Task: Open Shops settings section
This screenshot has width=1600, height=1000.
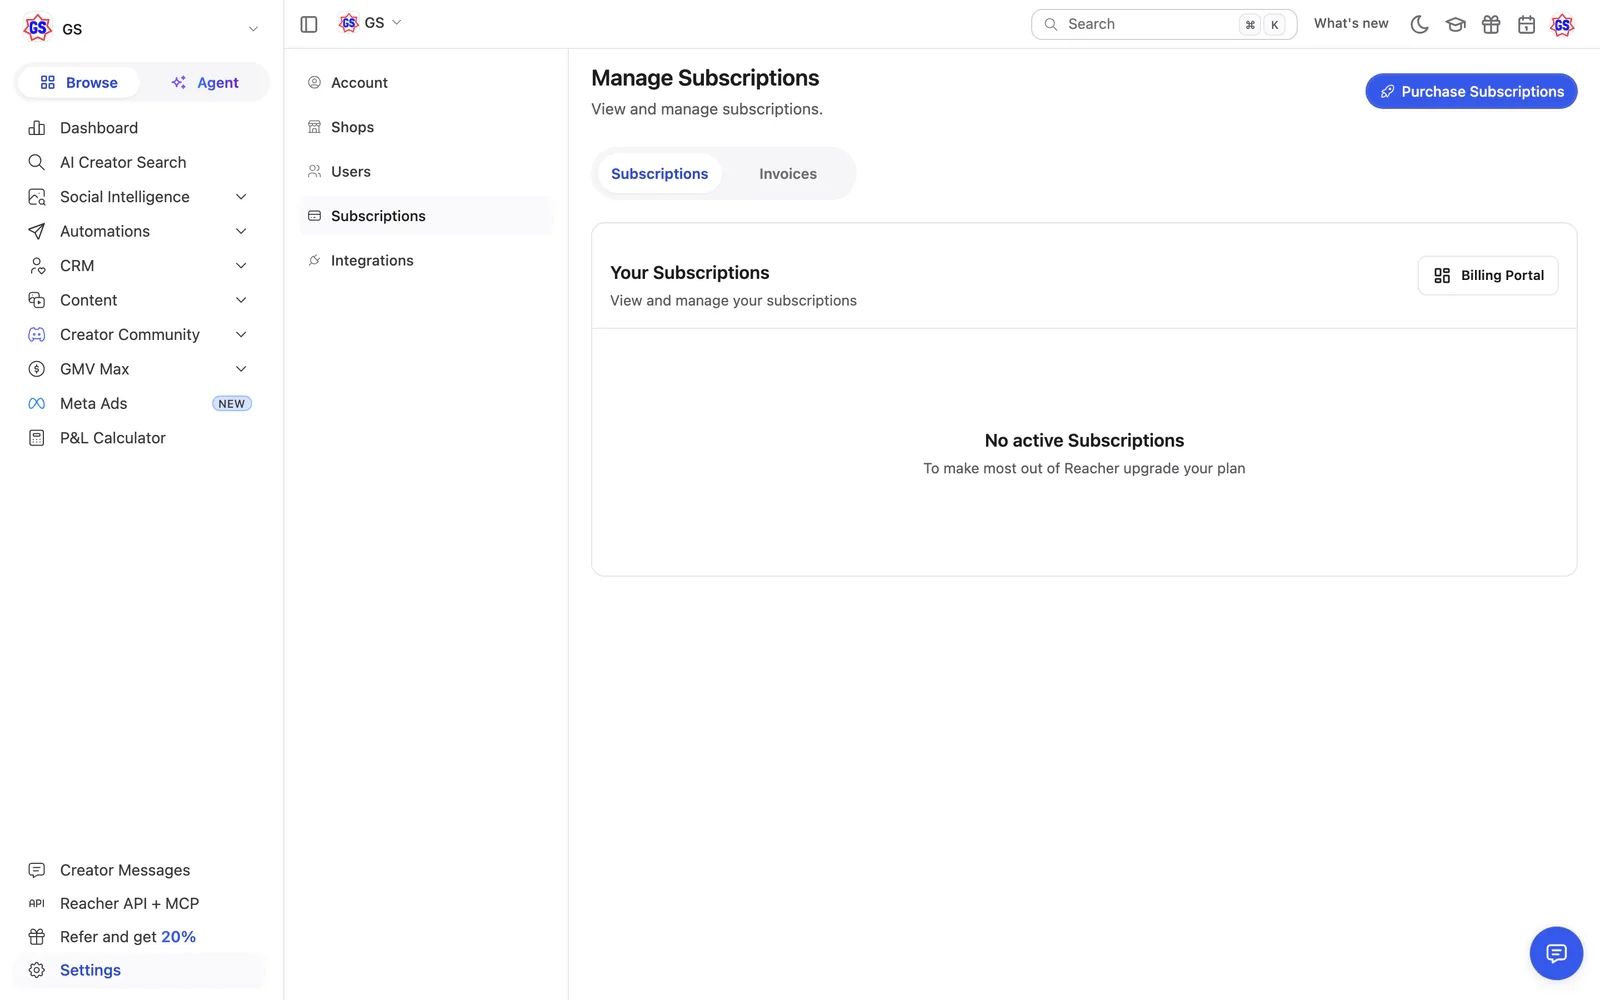Action: [x=426, y=127]
